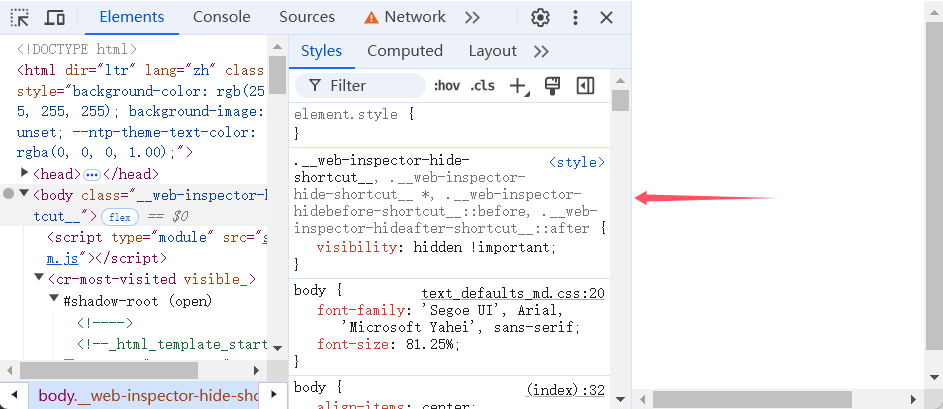Click the paintbrush icon in Styles toolbar
This screenshot has width=943, height=409.
coord(551,86)
